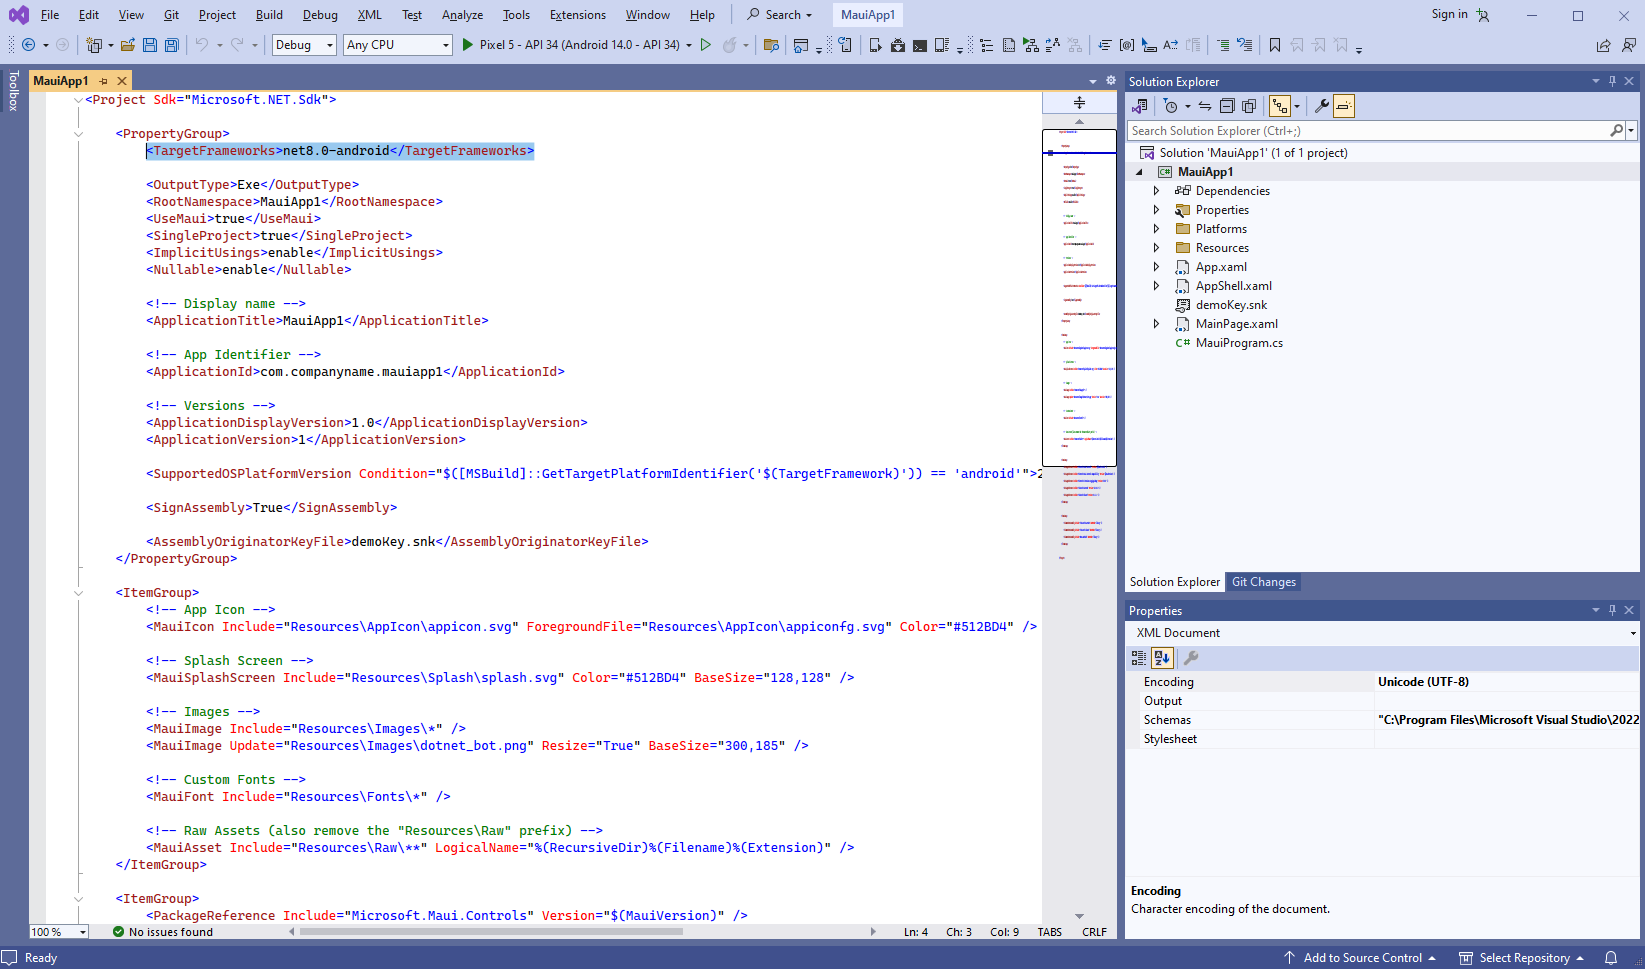Save the current file with the single disk icon
1645x969 pixels.
pyautogui.click(x=150, y=45)
